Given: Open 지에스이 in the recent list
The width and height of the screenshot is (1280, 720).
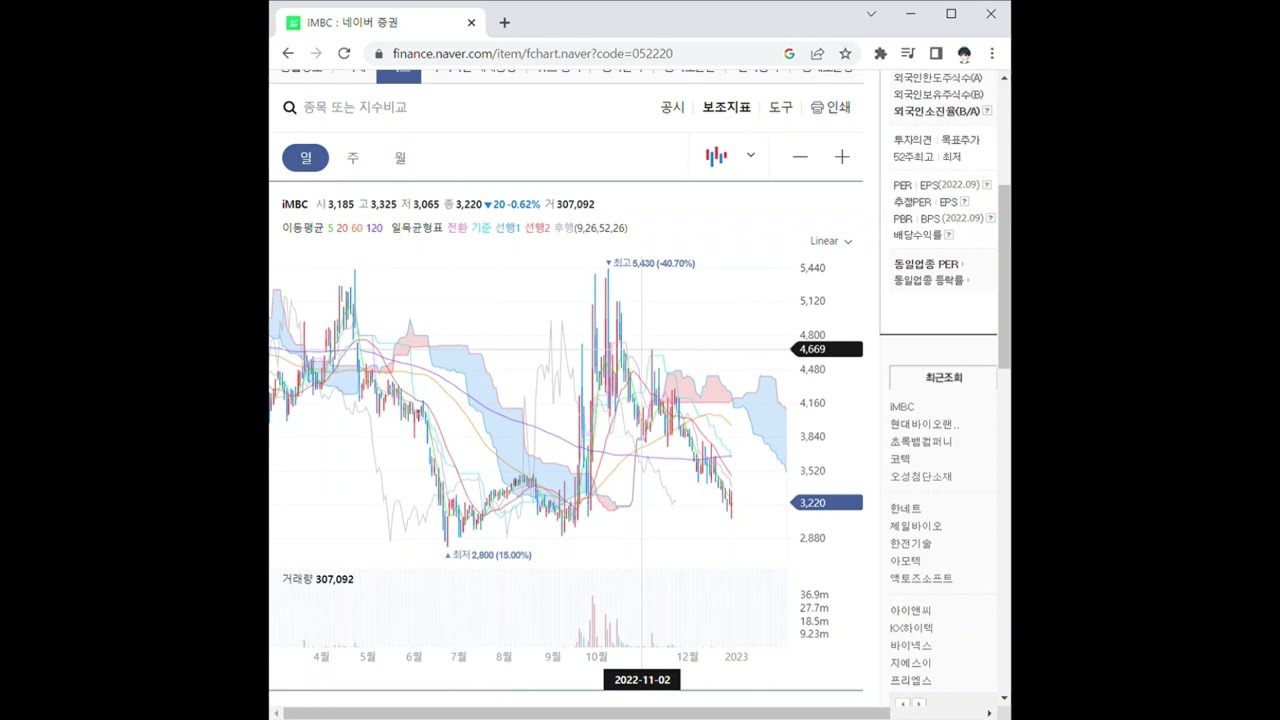Looking at the screenshot, I should coord(911,663).
